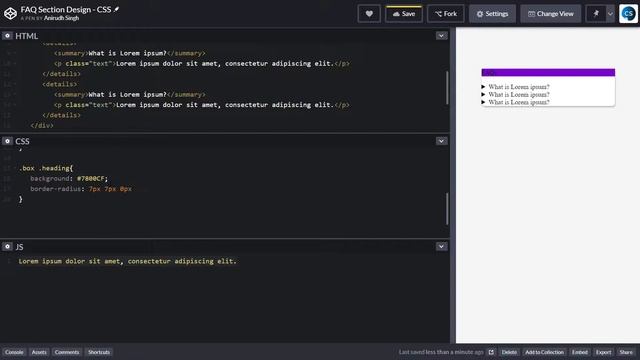The image size is (640, 360).
Task: Click the editor/preview divider handle
Action: 453,185
